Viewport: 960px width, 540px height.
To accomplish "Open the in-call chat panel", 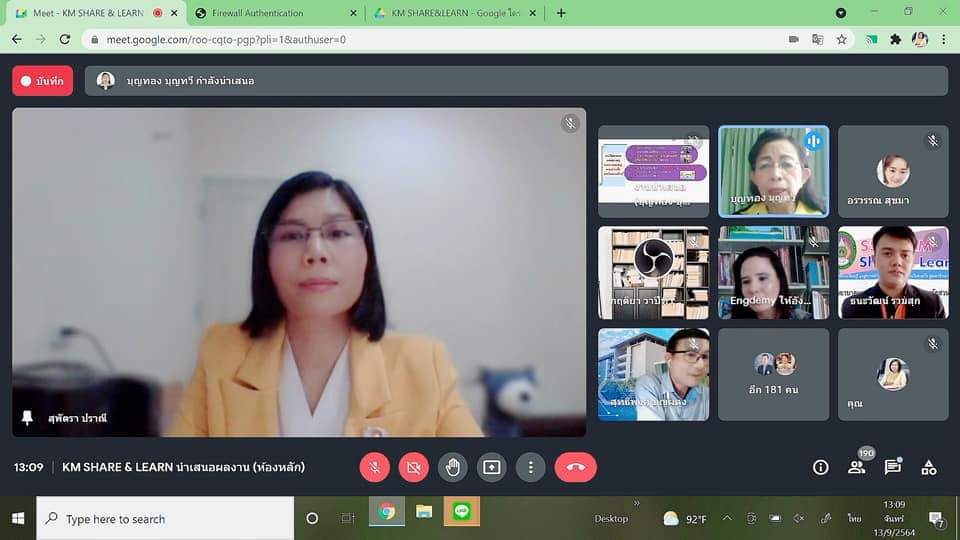I will (892, 467).
